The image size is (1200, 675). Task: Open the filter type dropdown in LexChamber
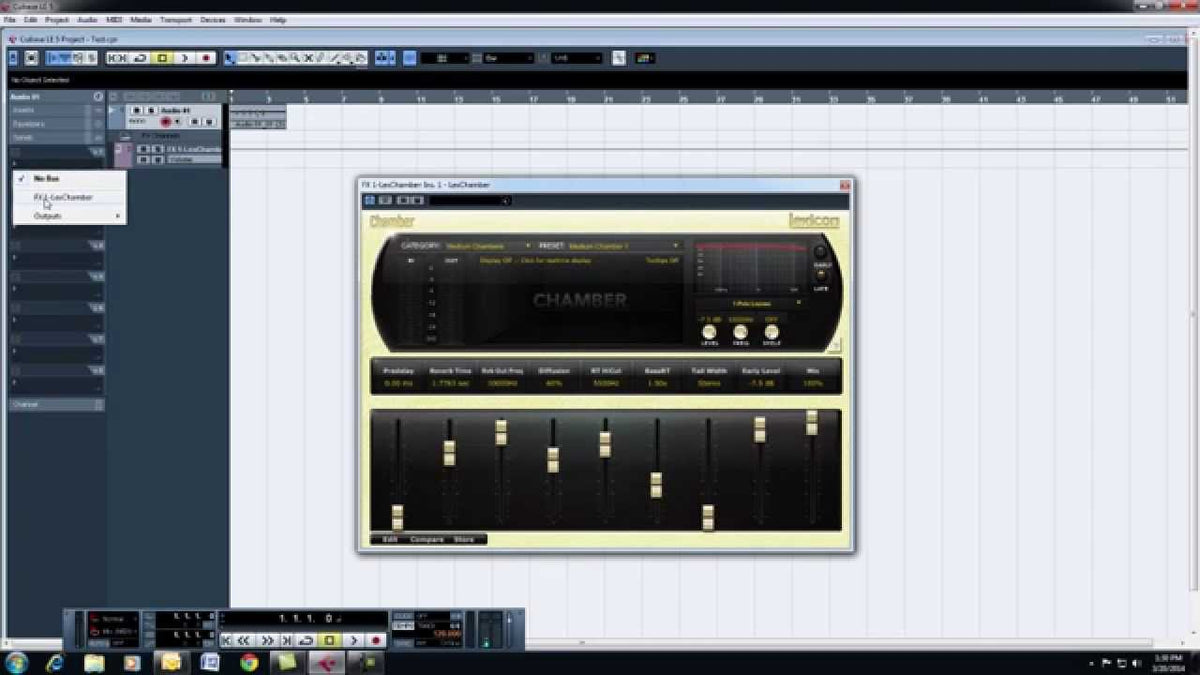[x=750, y=302]
